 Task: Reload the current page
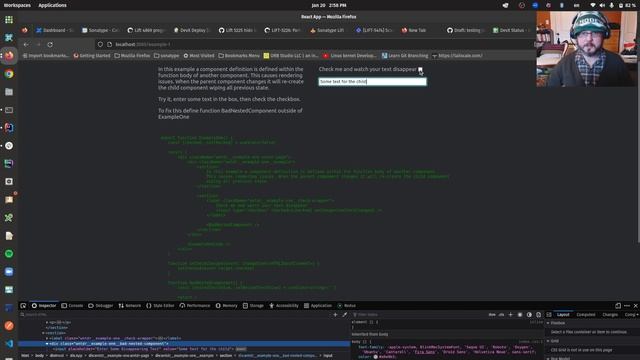[x=50, y=44]
